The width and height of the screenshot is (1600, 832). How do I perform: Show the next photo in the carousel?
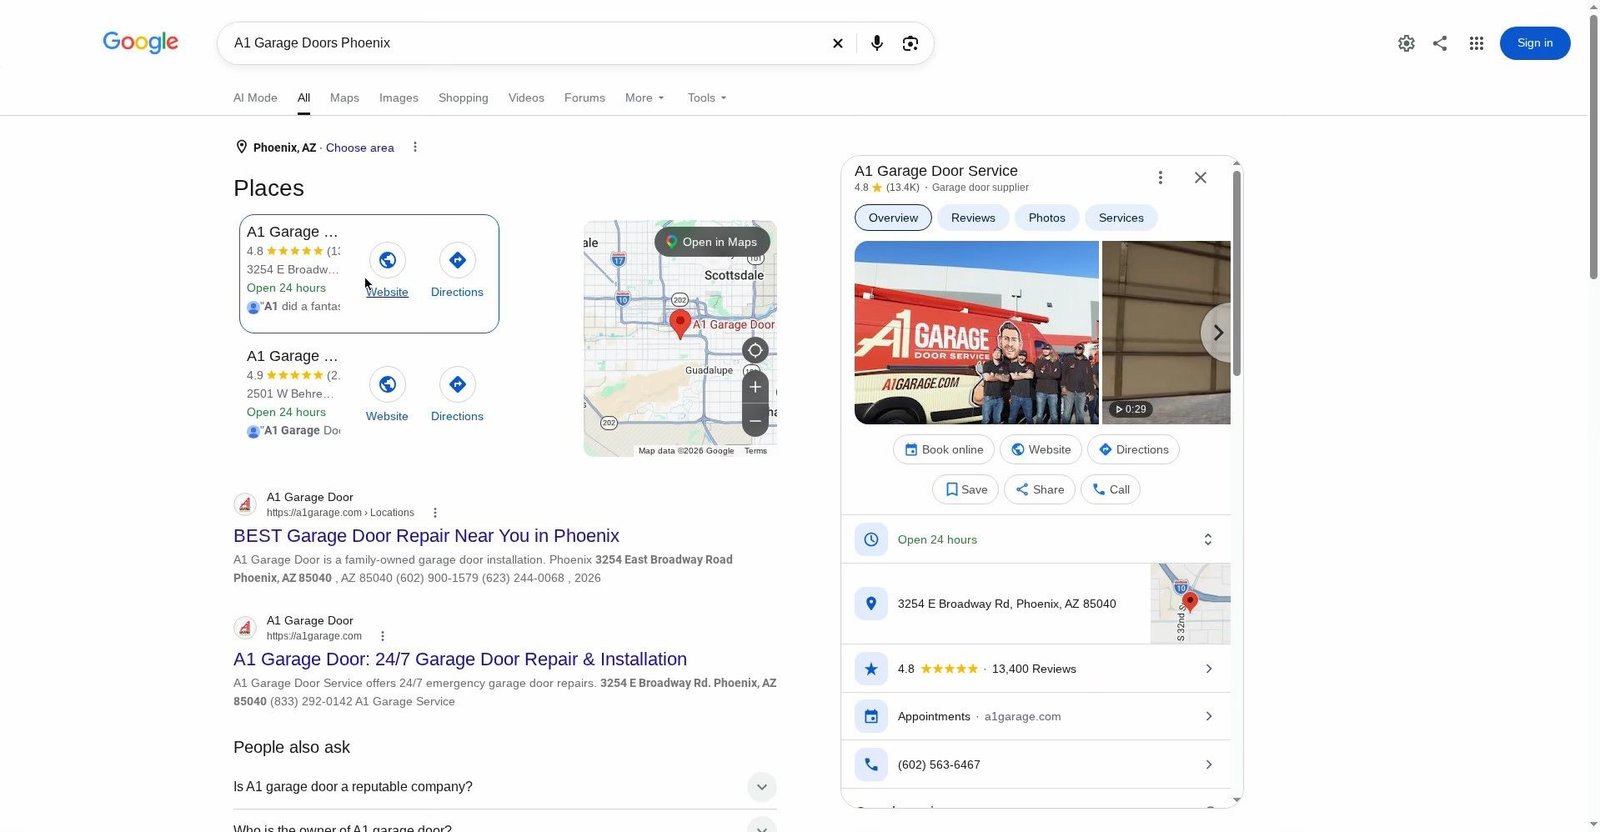(1217, 333)
